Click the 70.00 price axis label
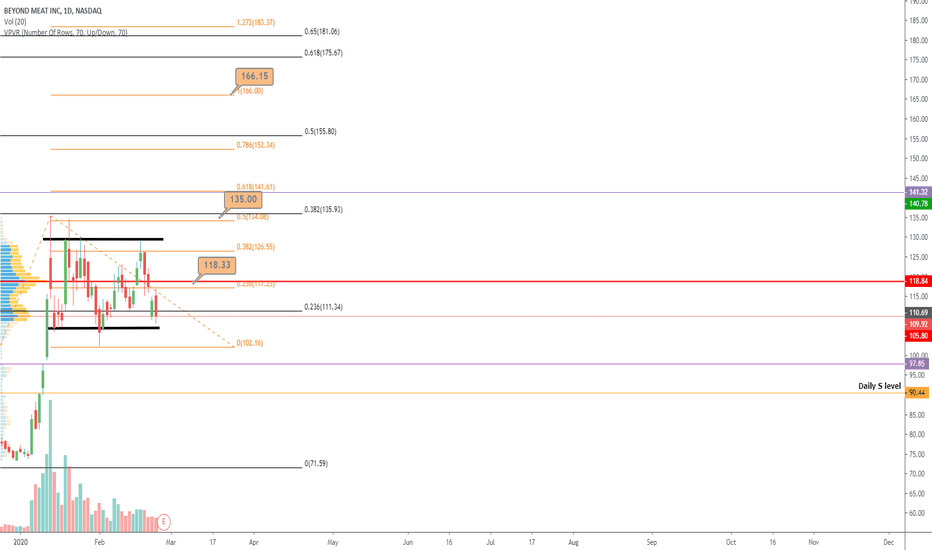The image size is (932, 550). (x=918, y=474)
